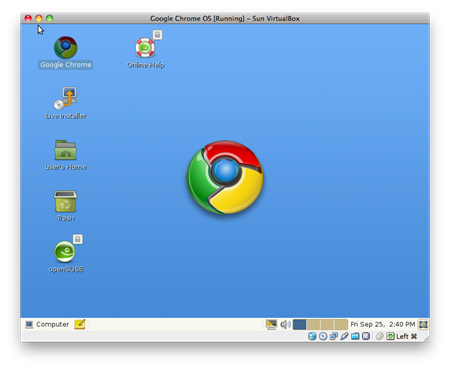Image resolution: width=450 pixels, height=370 pixels.
Task: Open the Google Chrome desktop icon
Action: tap(66, 48)
